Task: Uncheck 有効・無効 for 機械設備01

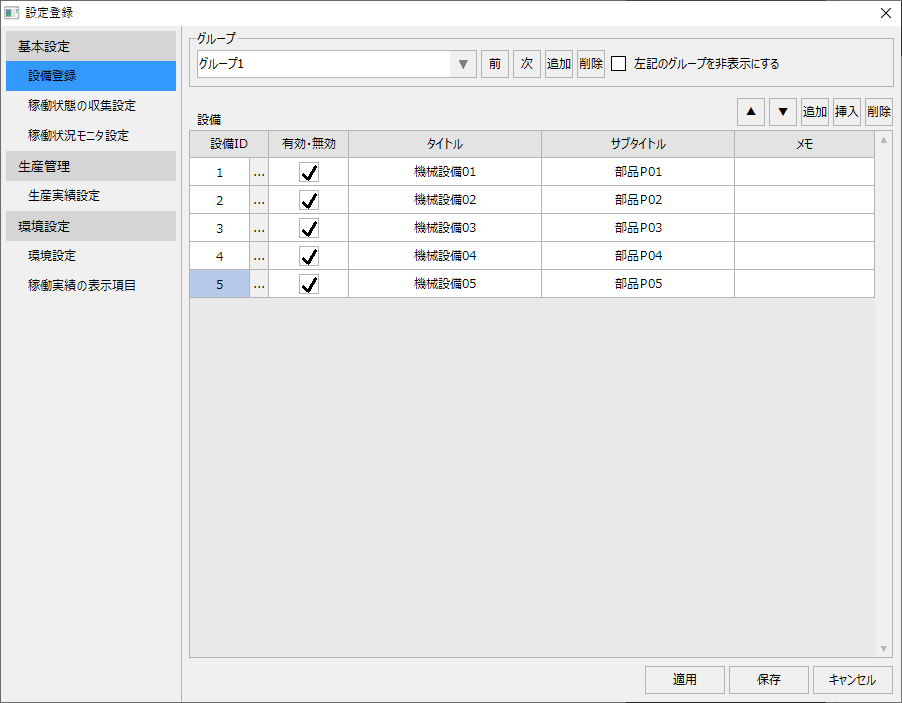Action: pos(308,171)
